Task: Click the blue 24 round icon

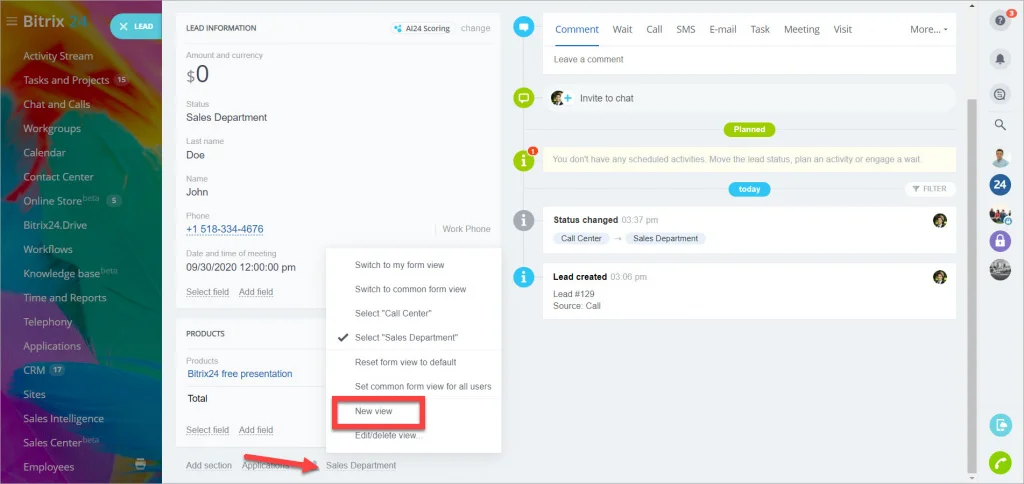Action: point(1000,186)
